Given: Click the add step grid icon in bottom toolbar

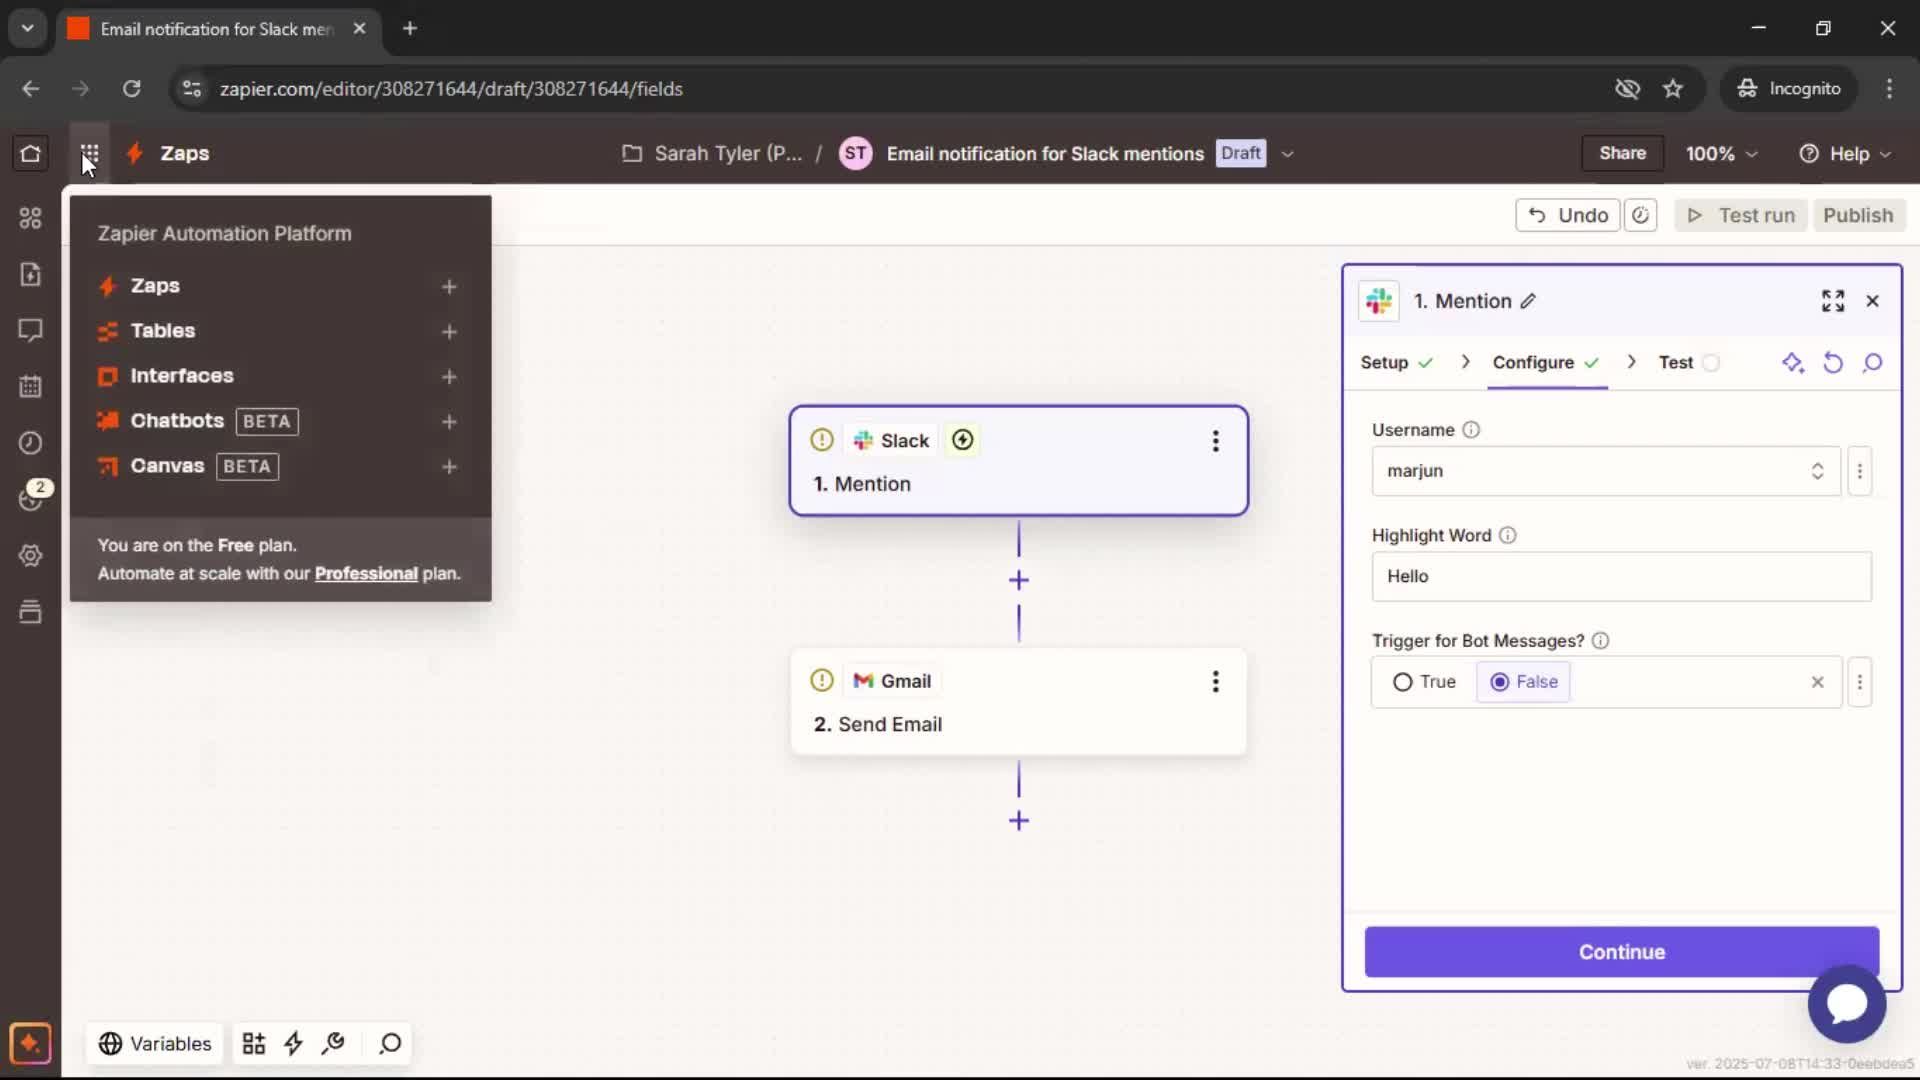Looking at the screenshot, I should click(254, 1044).
